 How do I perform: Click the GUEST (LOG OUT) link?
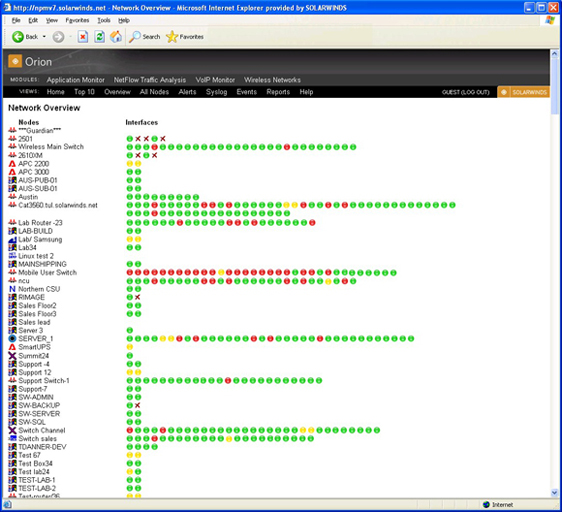(x=466, y=92)
